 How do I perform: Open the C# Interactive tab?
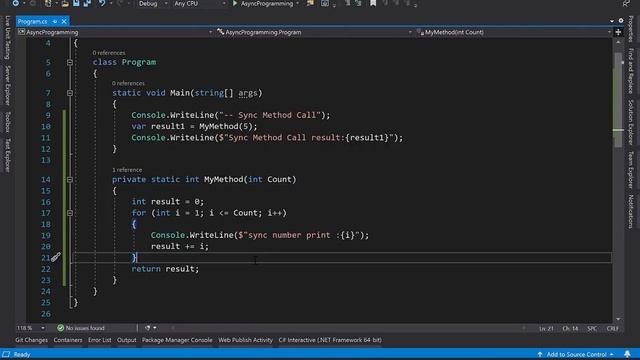pyautogui.click(x=330, y=340)
